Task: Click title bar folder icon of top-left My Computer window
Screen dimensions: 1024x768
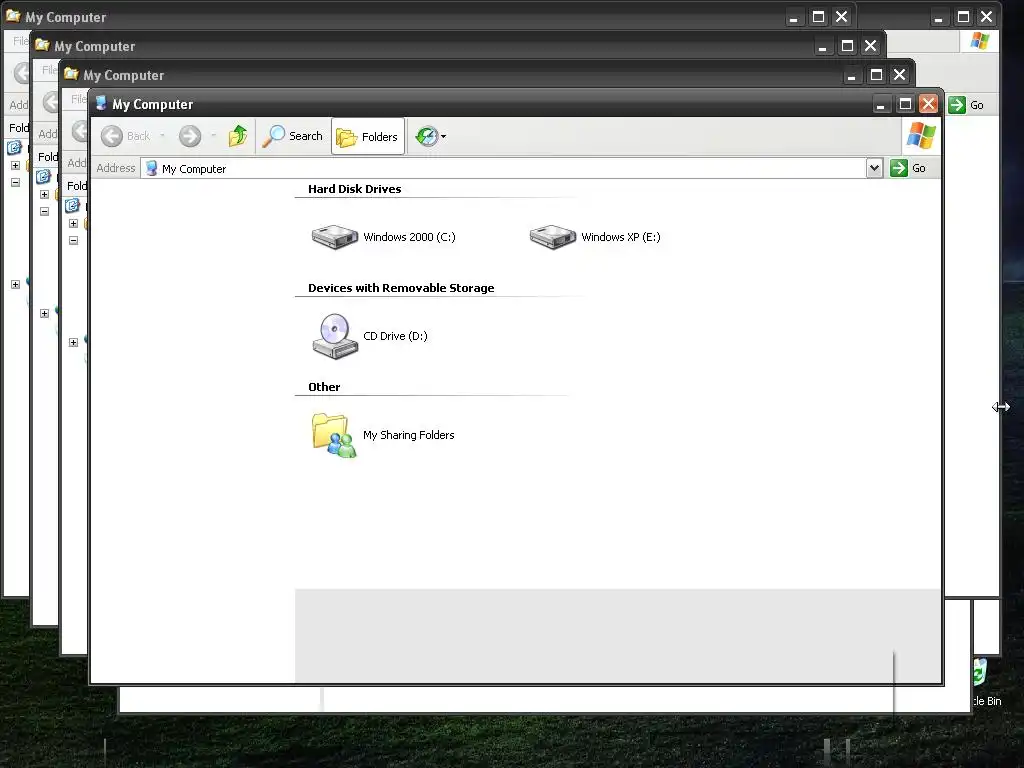Action: click(x=13, y=16)
